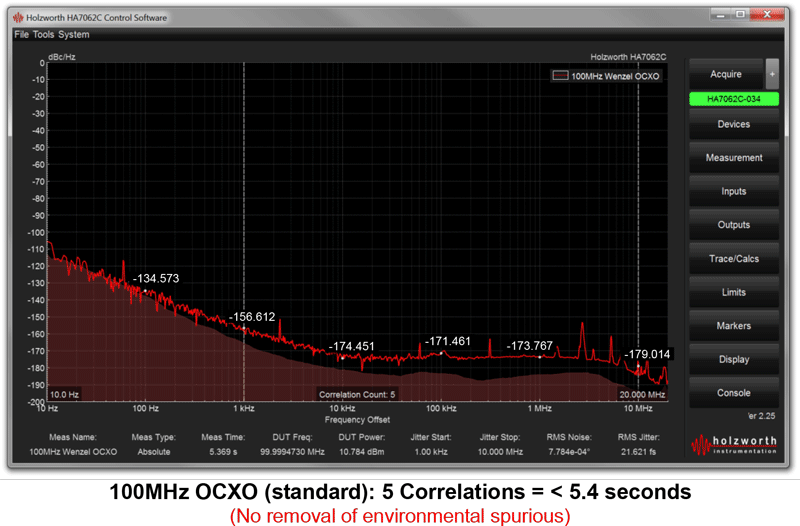
Task: Click the DUT Power value 10.784 dBm
Action: click(362, 452)
